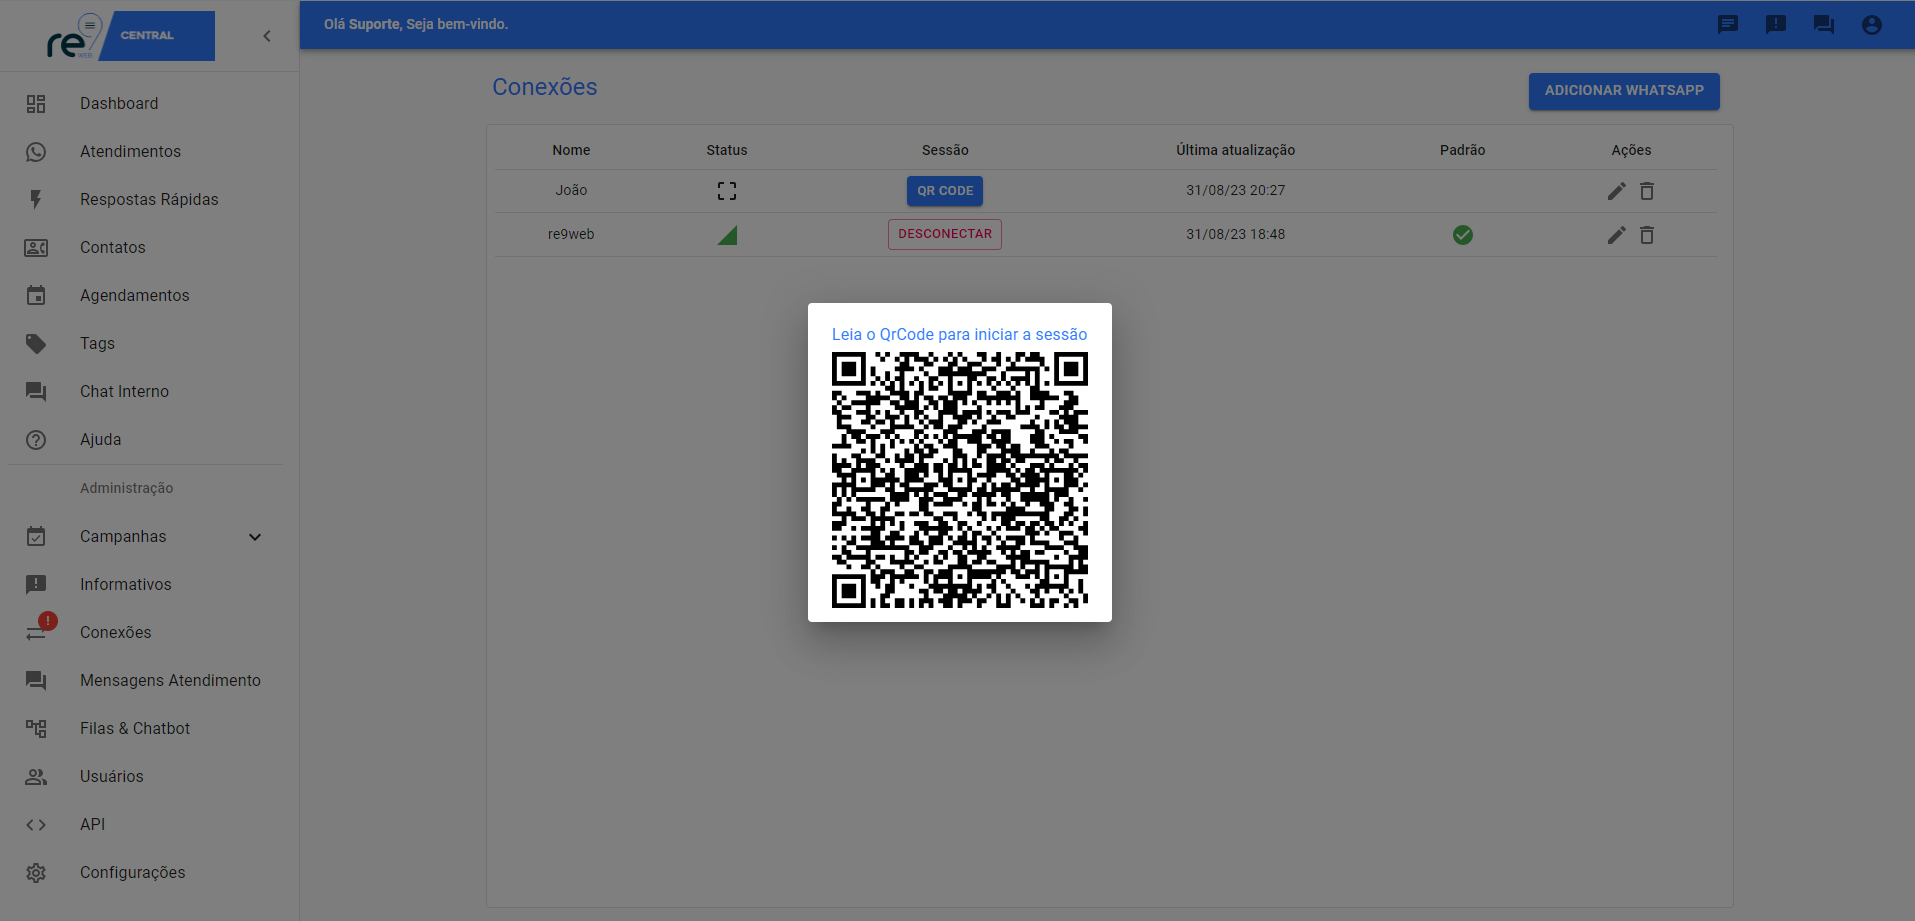Click the Campanhas calendar-check icon
This screenshot has height=921, width=1915.
click(x=36, y=537)
